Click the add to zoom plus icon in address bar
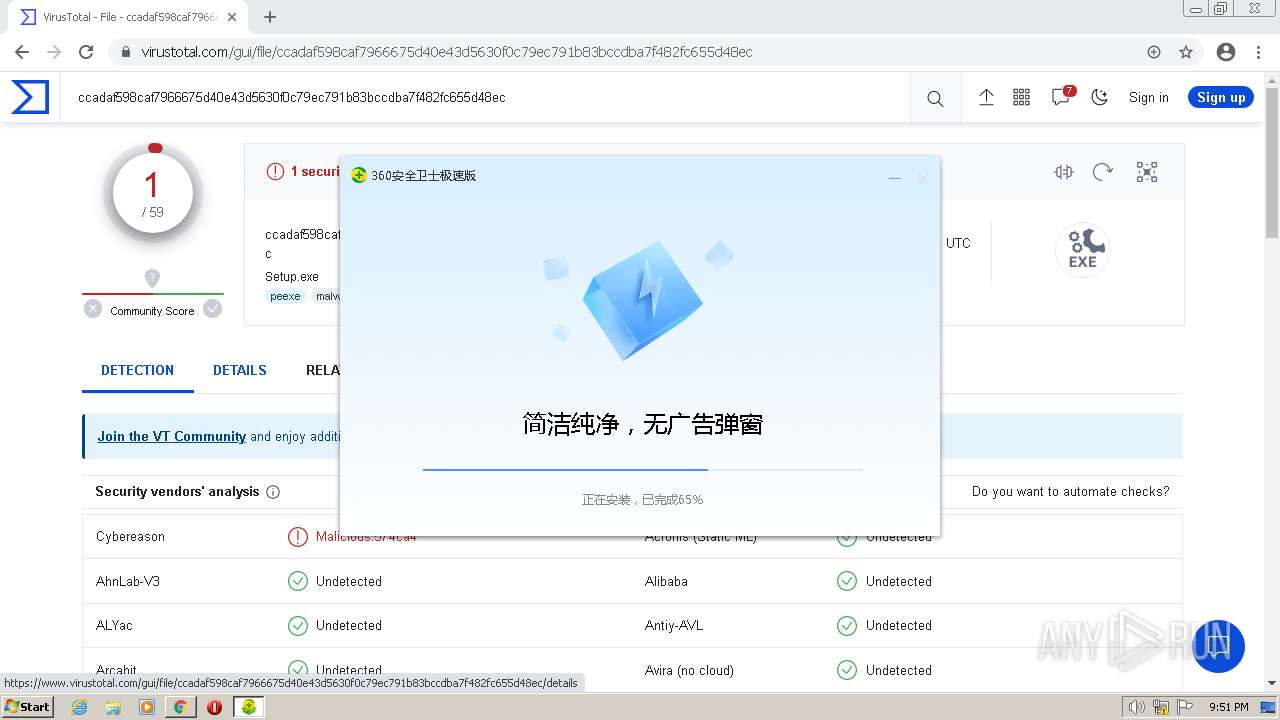The height and width of the screenshot is (720, 1280). (1154, 52)
